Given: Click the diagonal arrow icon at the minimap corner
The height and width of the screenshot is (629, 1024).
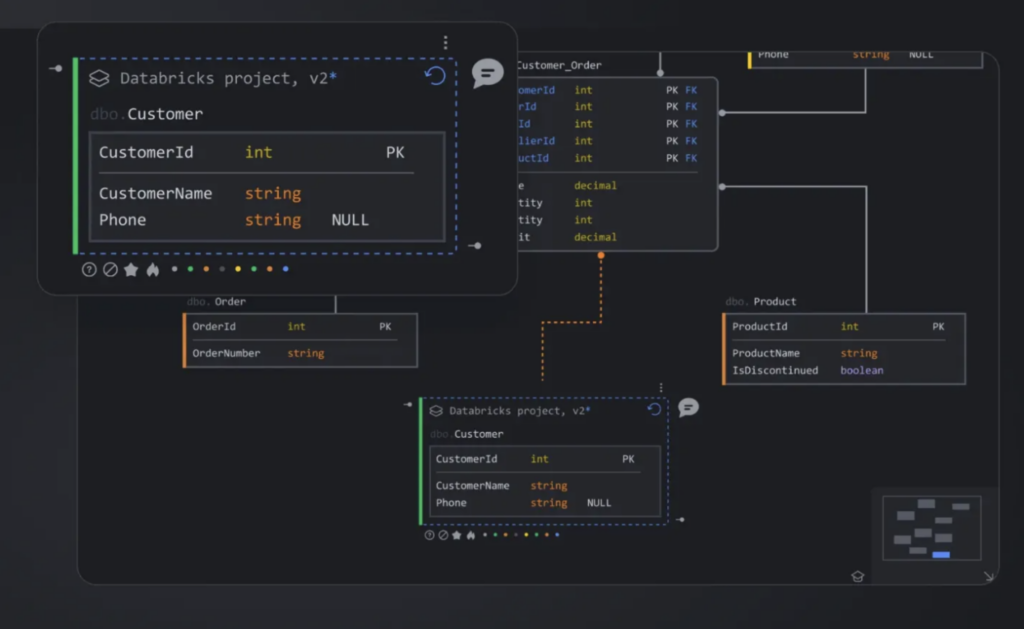Looking at the screenshot, I should coord(989,576).
